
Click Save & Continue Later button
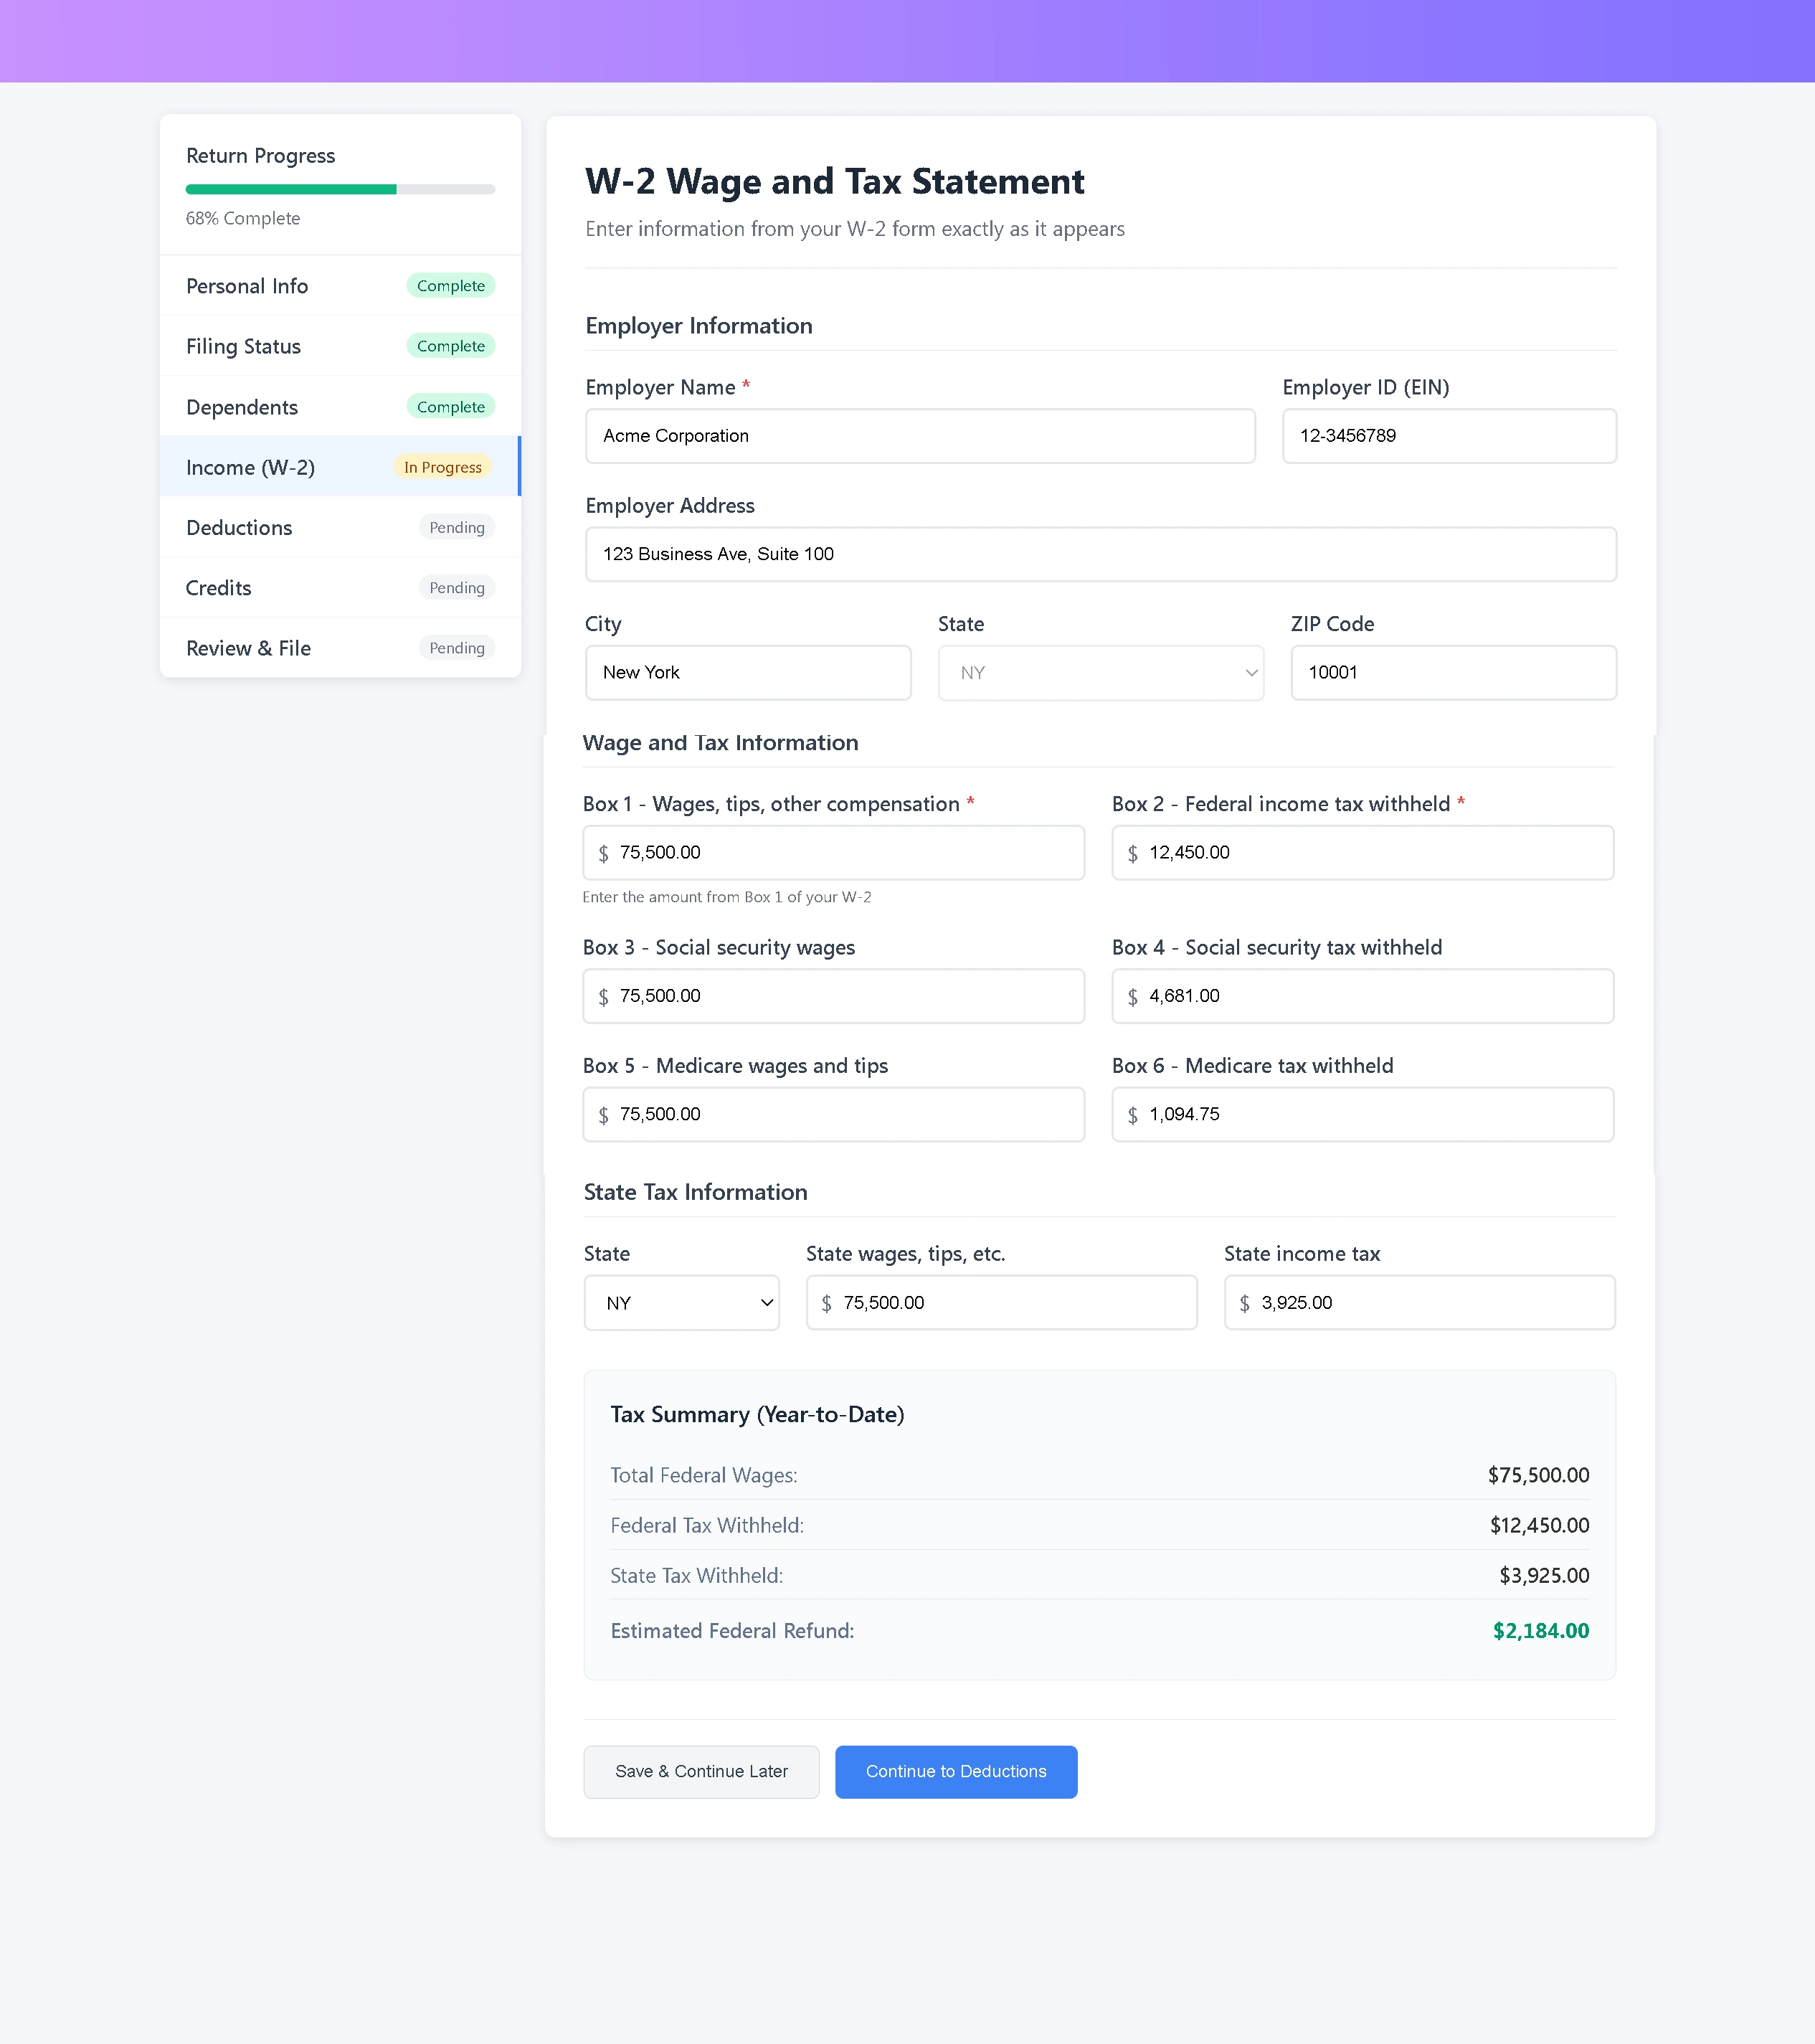701,1772
